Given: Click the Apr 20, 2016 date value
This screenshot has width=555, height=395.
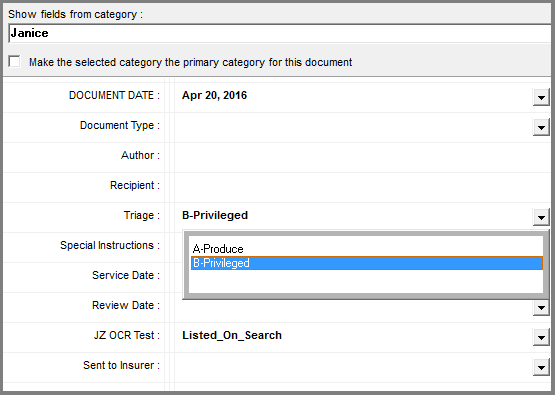Looking at the screenshot, I should tap(214, 96).
